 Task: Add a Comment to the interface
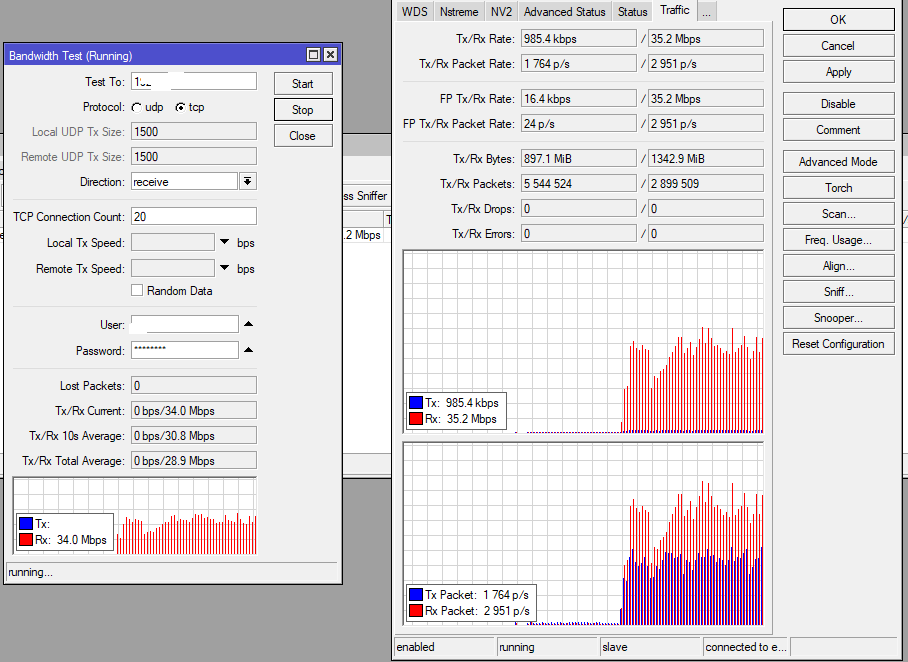tap(838, 130)
